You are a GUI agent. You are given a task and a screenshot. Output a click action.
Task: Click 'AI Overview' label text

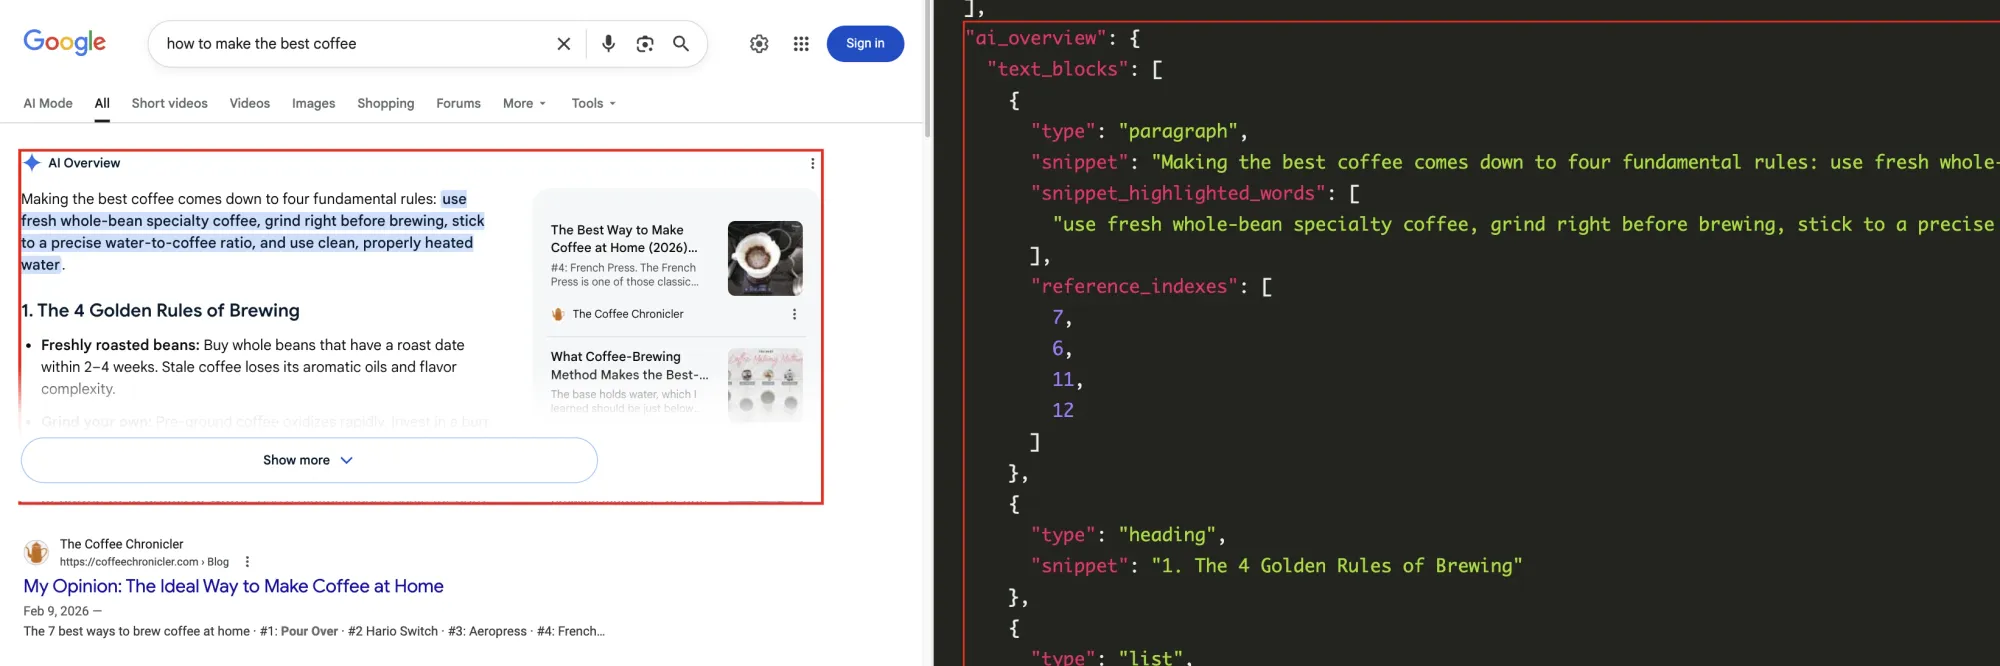84,163
